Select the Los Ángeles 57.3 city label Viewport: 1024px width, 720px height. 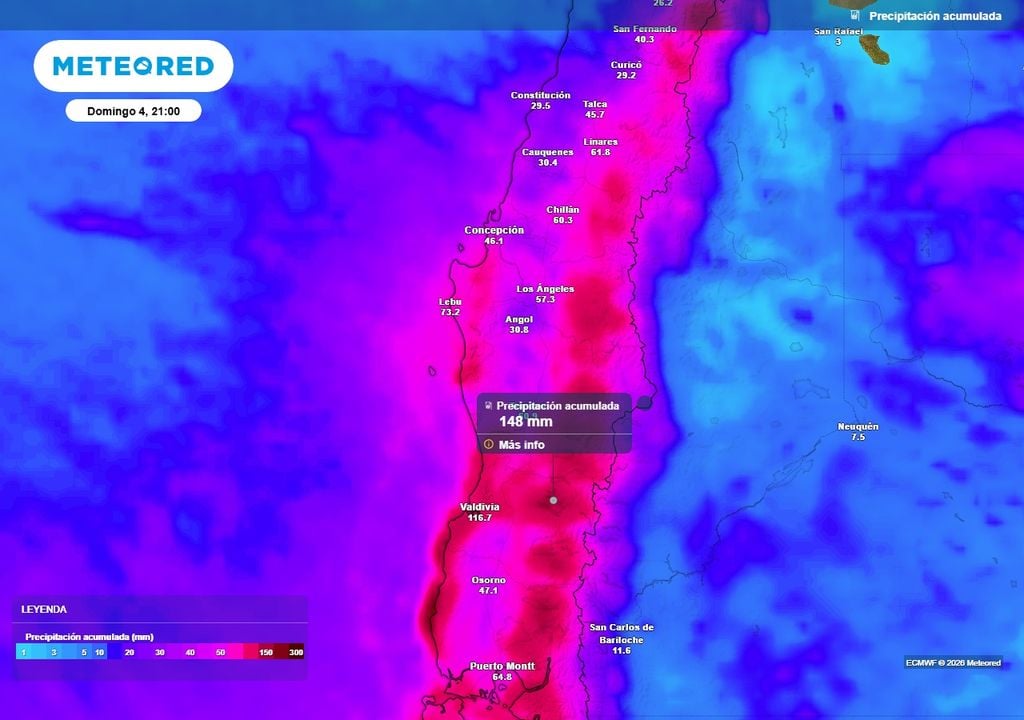[x=545, y=294]
